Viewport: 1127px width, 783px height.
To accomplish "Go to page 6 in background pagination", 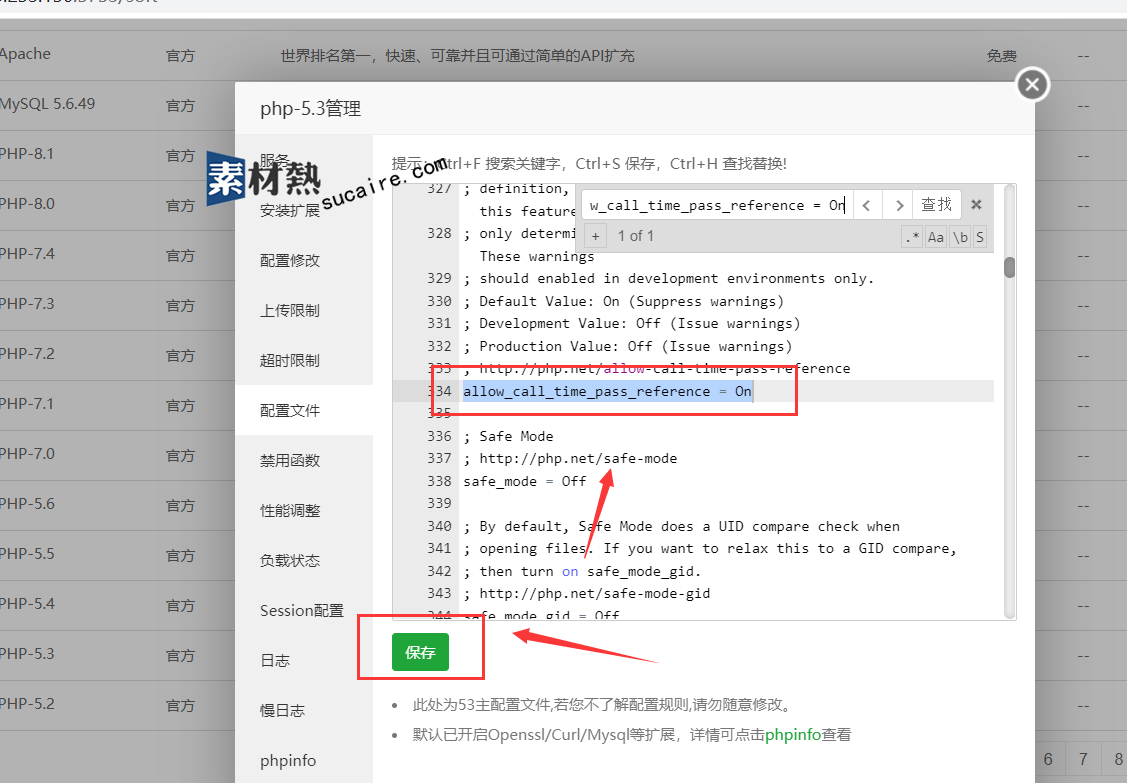I will [1048, 759].
